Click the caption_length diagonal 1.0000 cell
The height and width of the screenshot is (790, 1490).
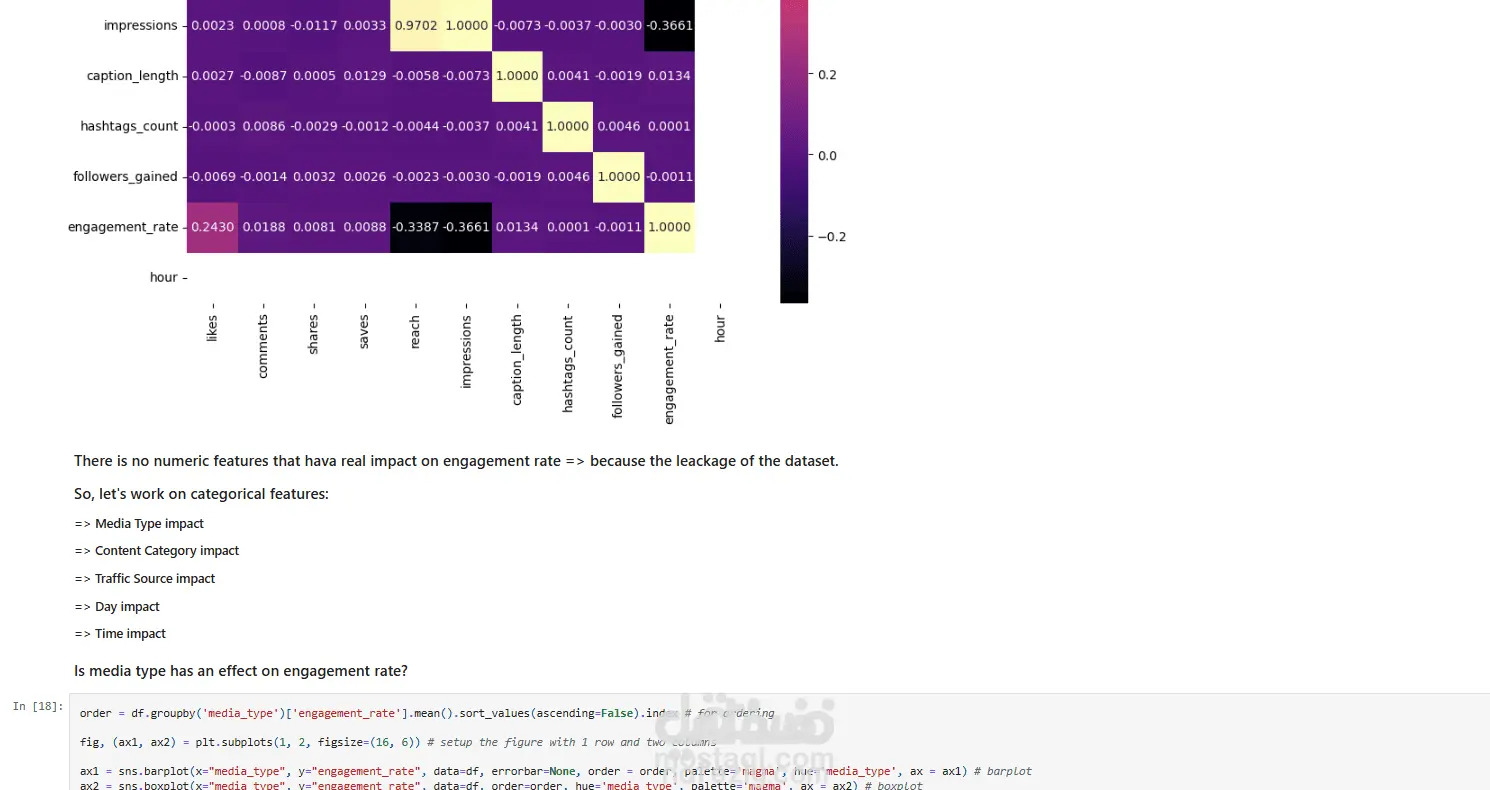tap(517, 76)
